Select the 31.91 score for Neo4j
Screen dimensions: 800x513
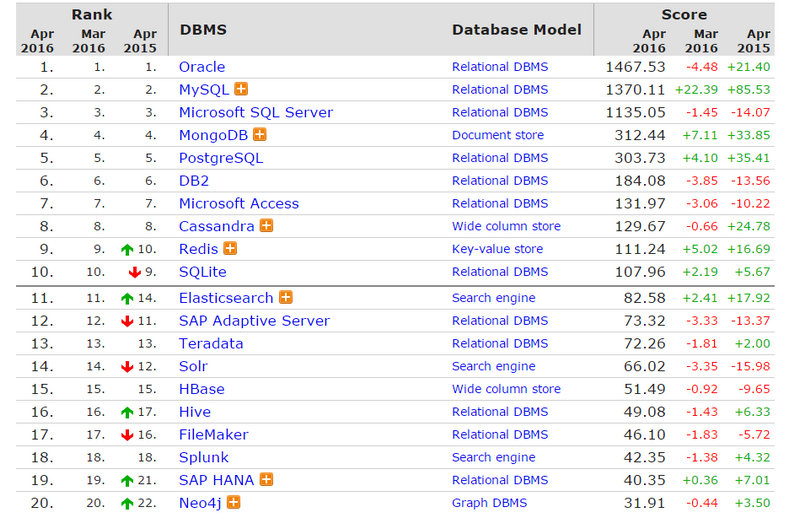click(645, 503)
